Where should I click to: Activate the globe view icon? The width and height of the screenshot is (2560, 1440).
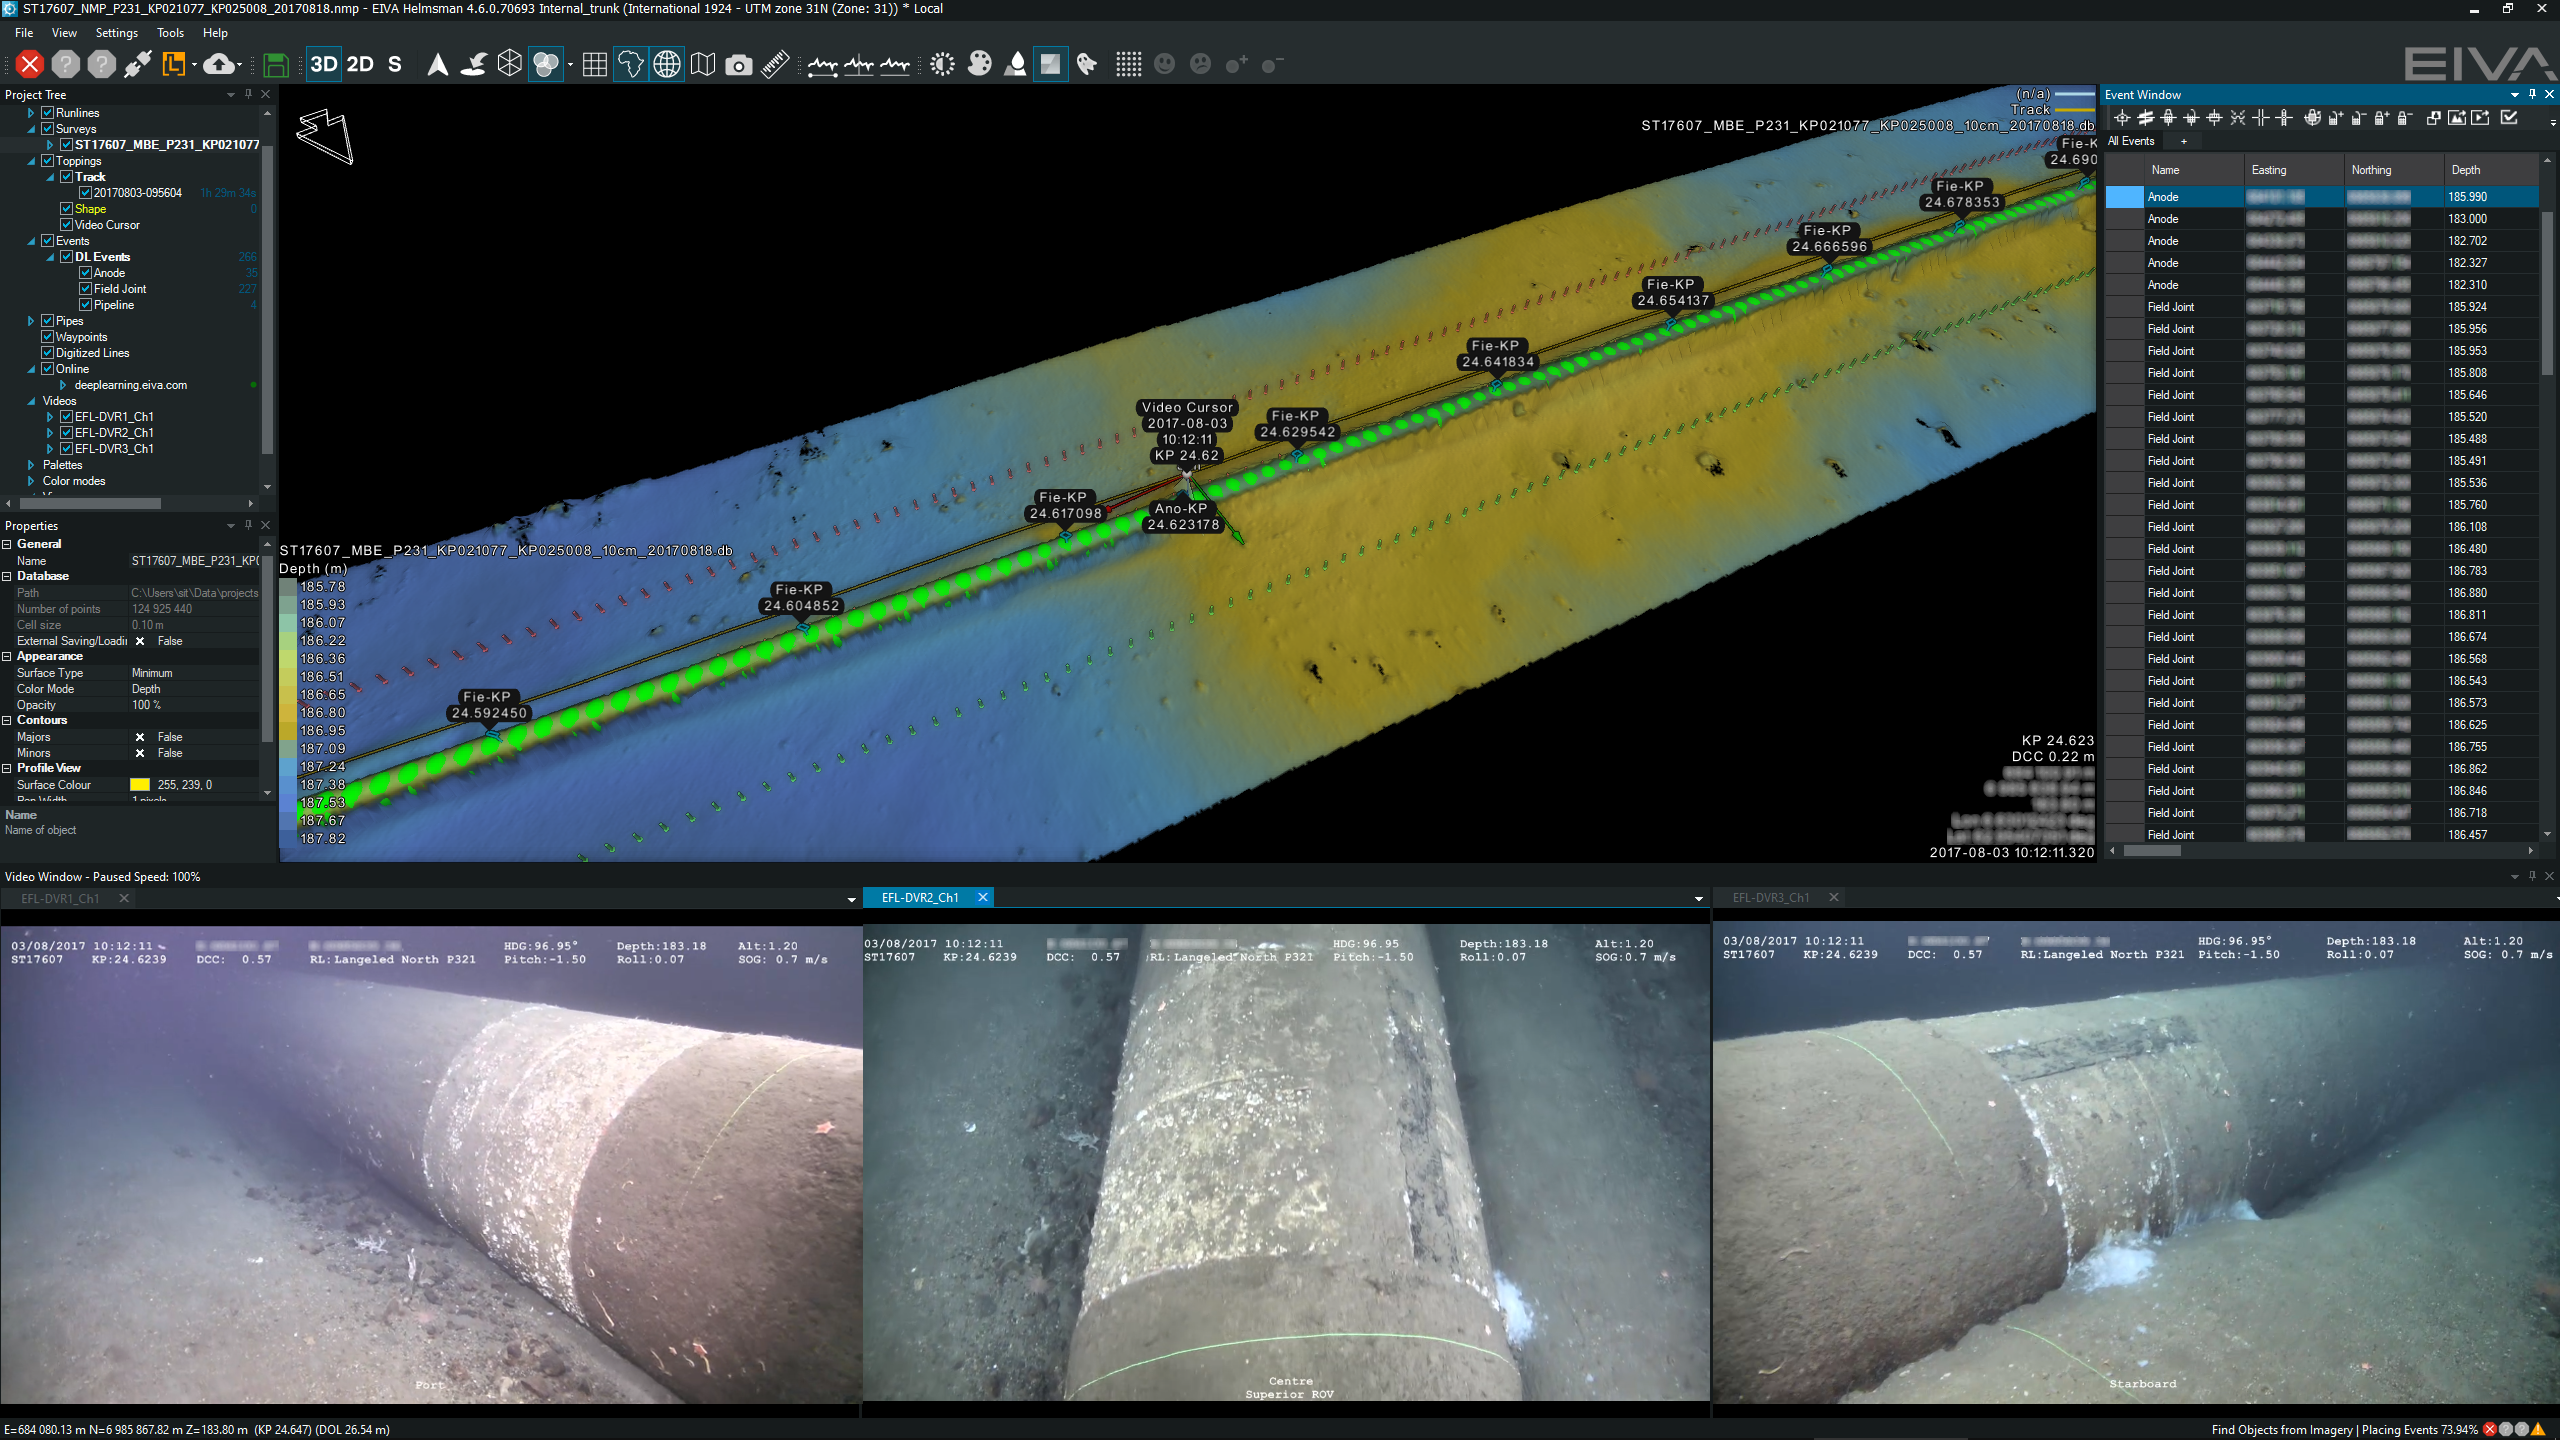tap(666, 63)
